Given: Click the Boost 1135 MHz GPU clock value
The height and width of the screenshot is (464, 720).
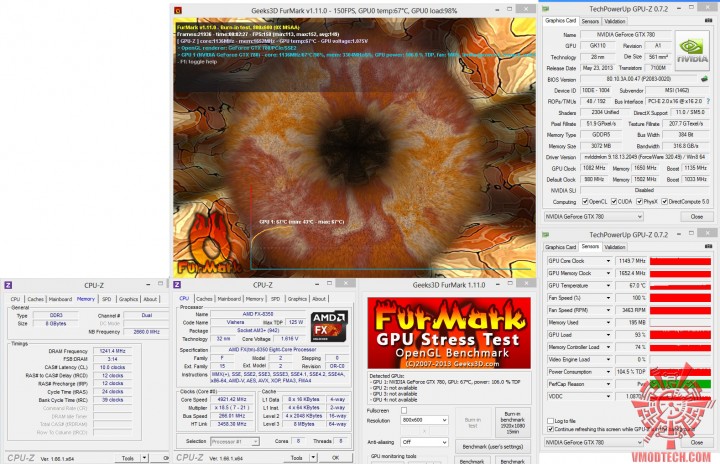Looking at the screenshot, I should pyautogui.click(x=696, y=168).
